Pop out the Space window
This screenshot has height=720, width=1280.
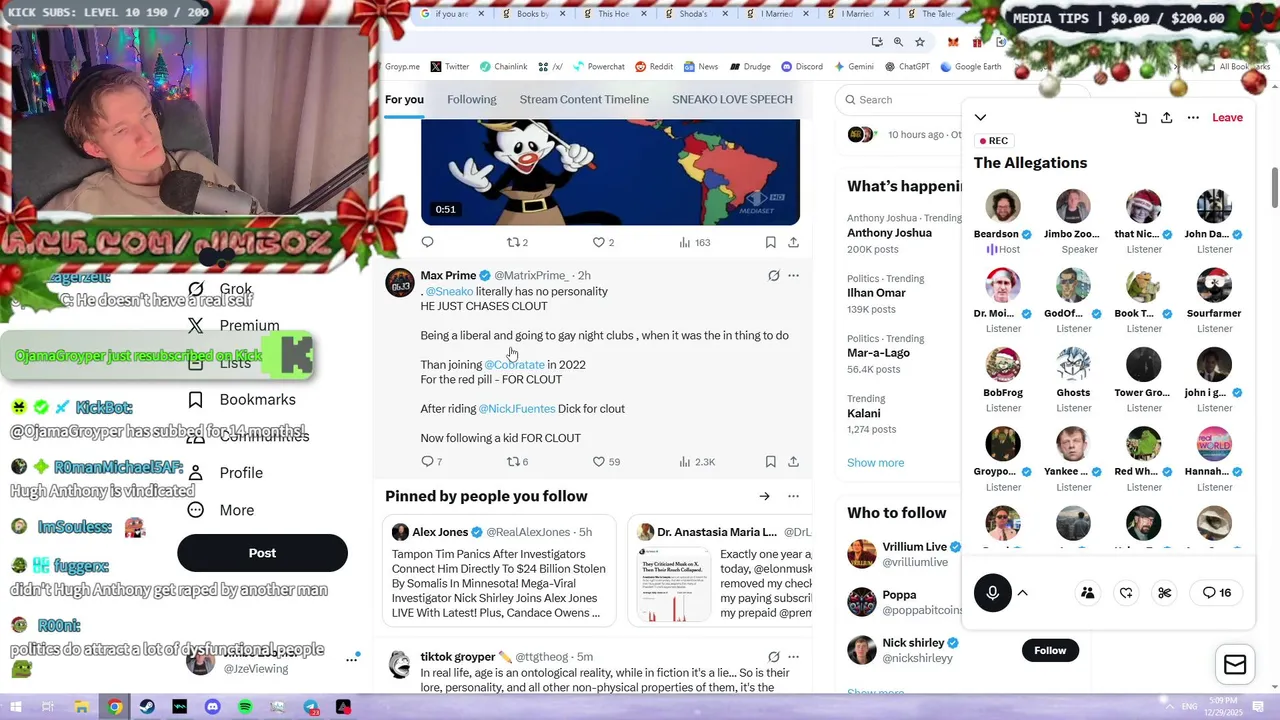[x=1141, y=118]
